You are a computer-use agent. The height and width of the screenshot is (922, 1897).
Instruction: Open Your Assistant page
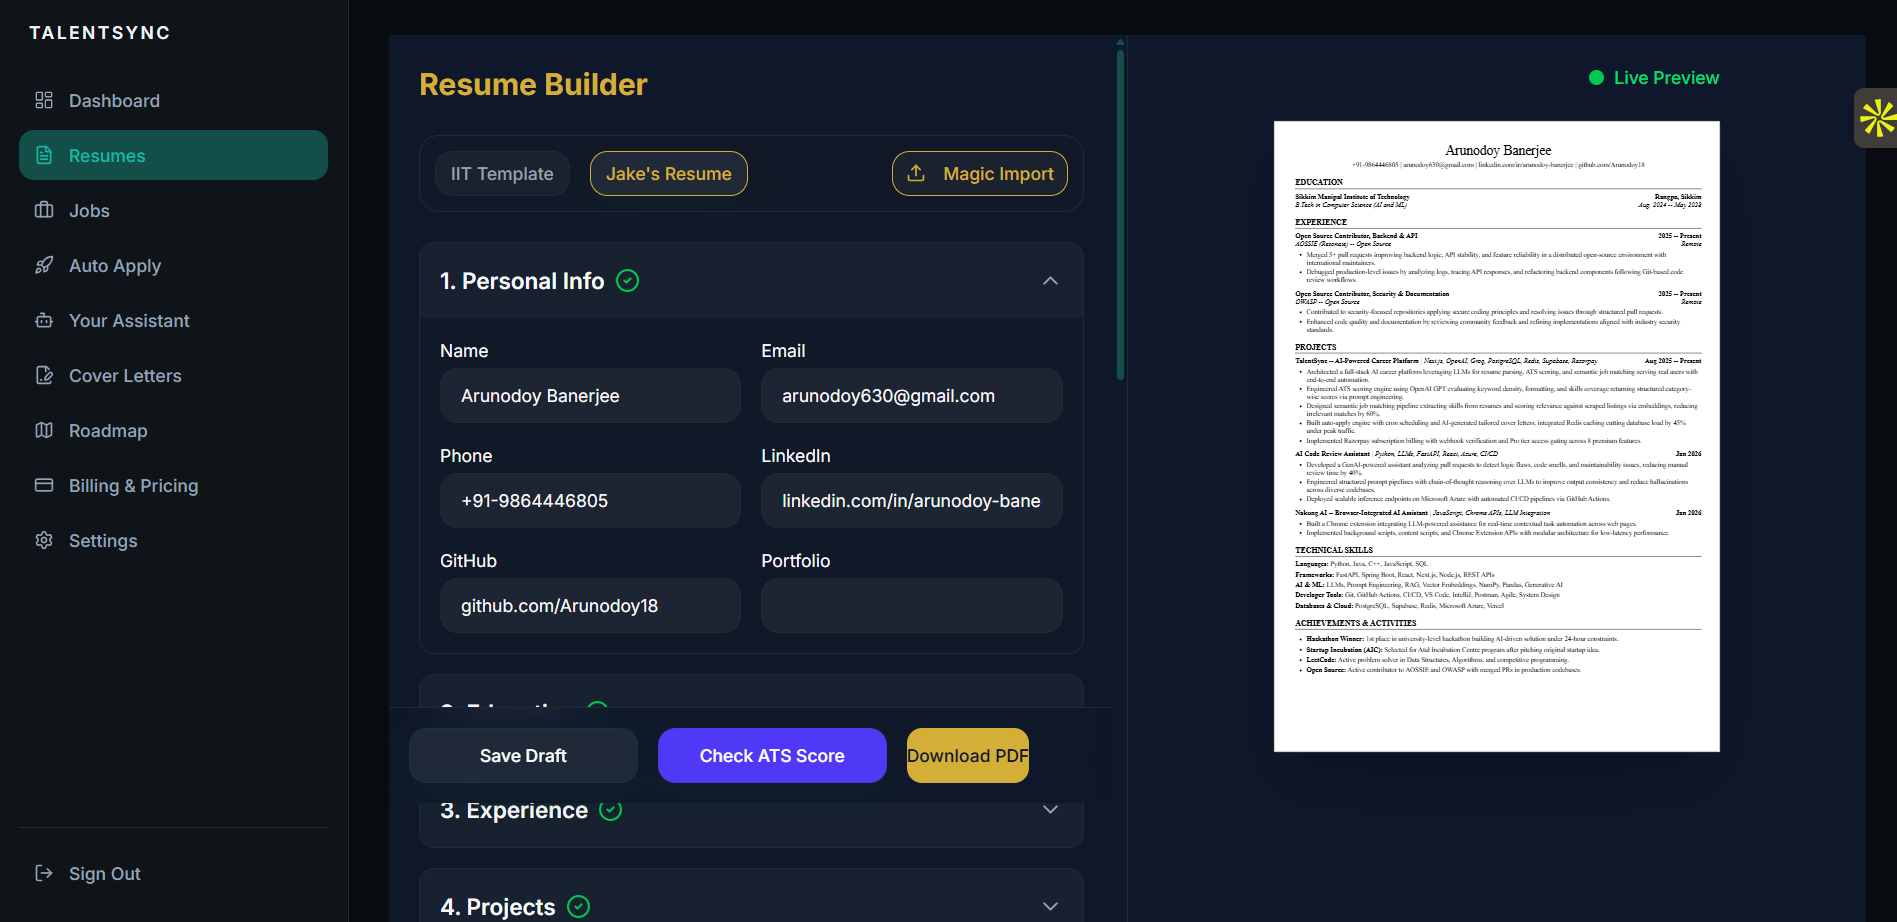coord(173,320)
